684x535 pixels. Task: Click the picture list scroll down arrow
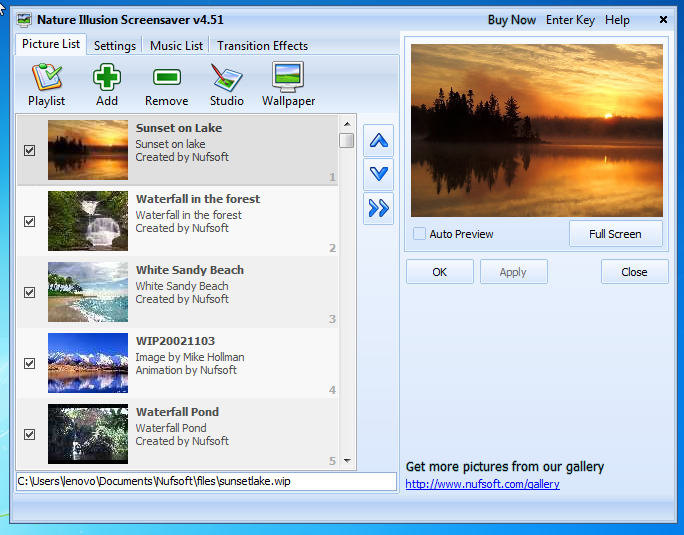point(347,460)
